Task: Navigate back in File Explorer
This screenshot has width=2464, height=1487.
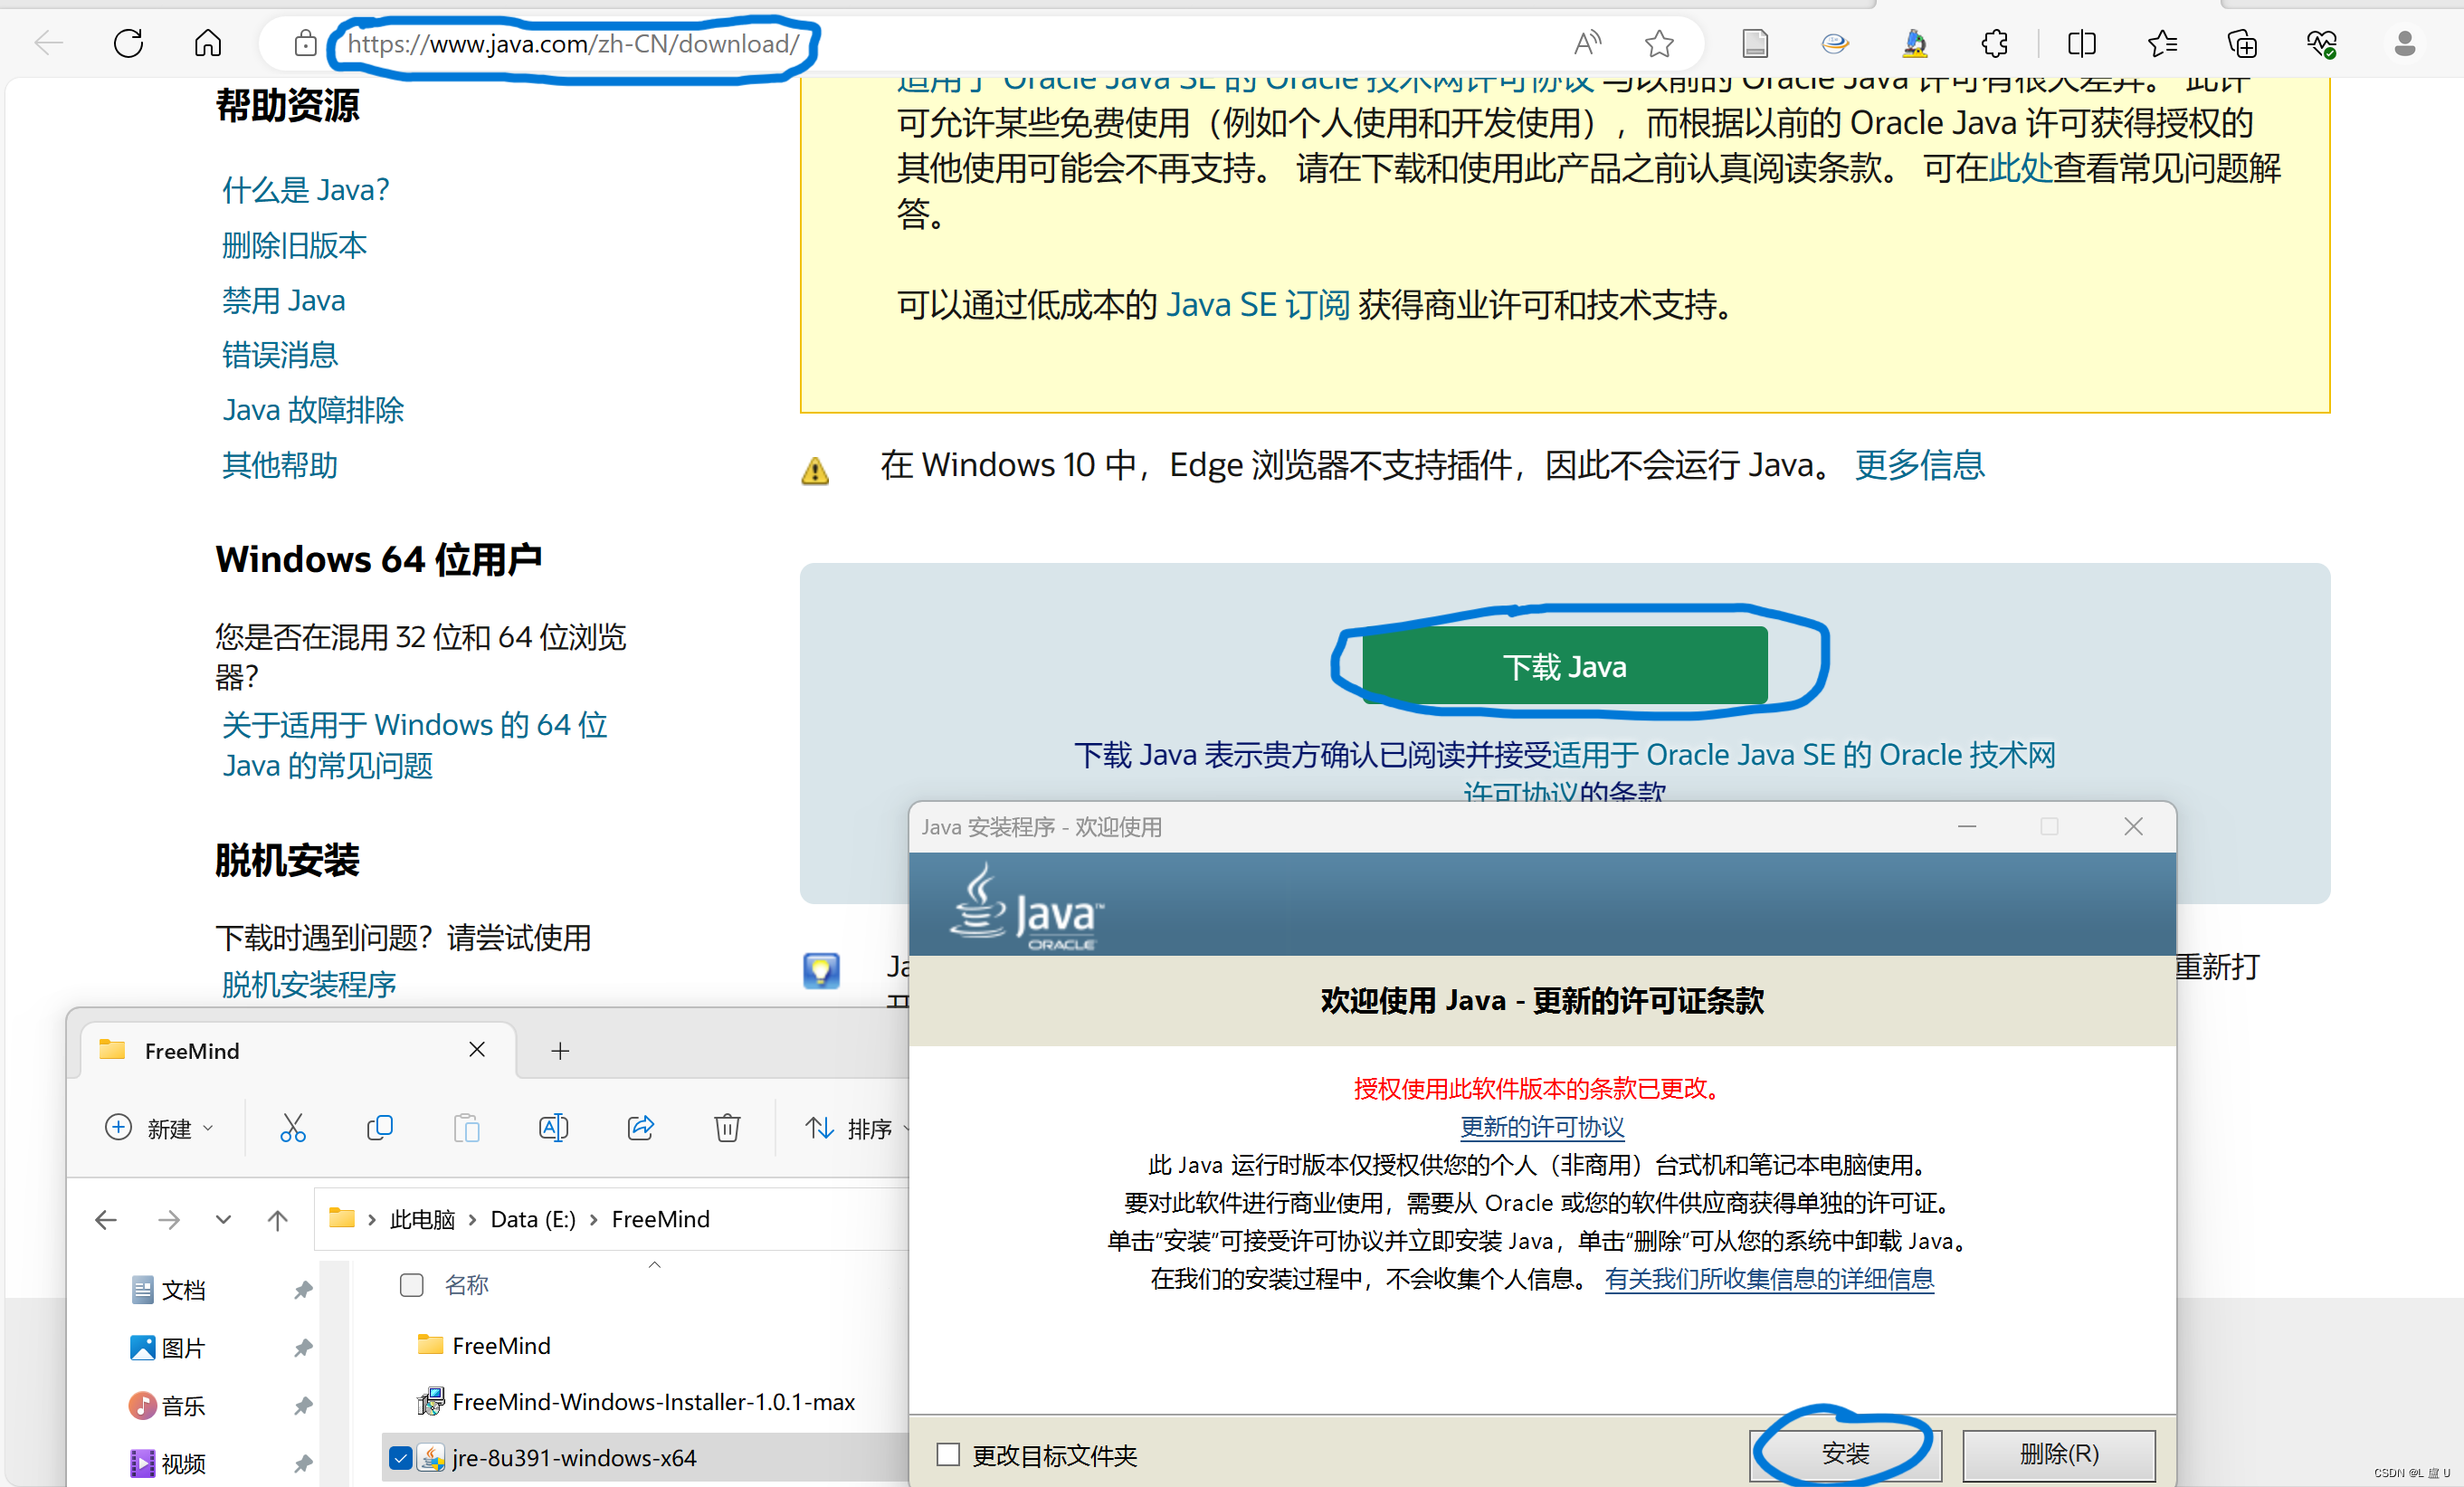Action: pos(106,1219)
